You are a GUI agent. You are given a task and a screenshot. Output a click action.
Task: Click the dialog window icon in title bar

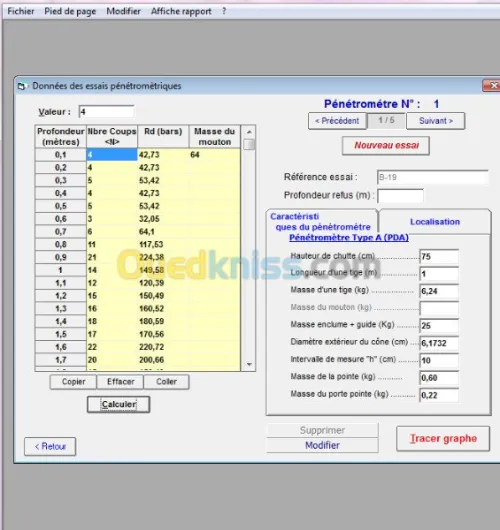click(21, 86)
